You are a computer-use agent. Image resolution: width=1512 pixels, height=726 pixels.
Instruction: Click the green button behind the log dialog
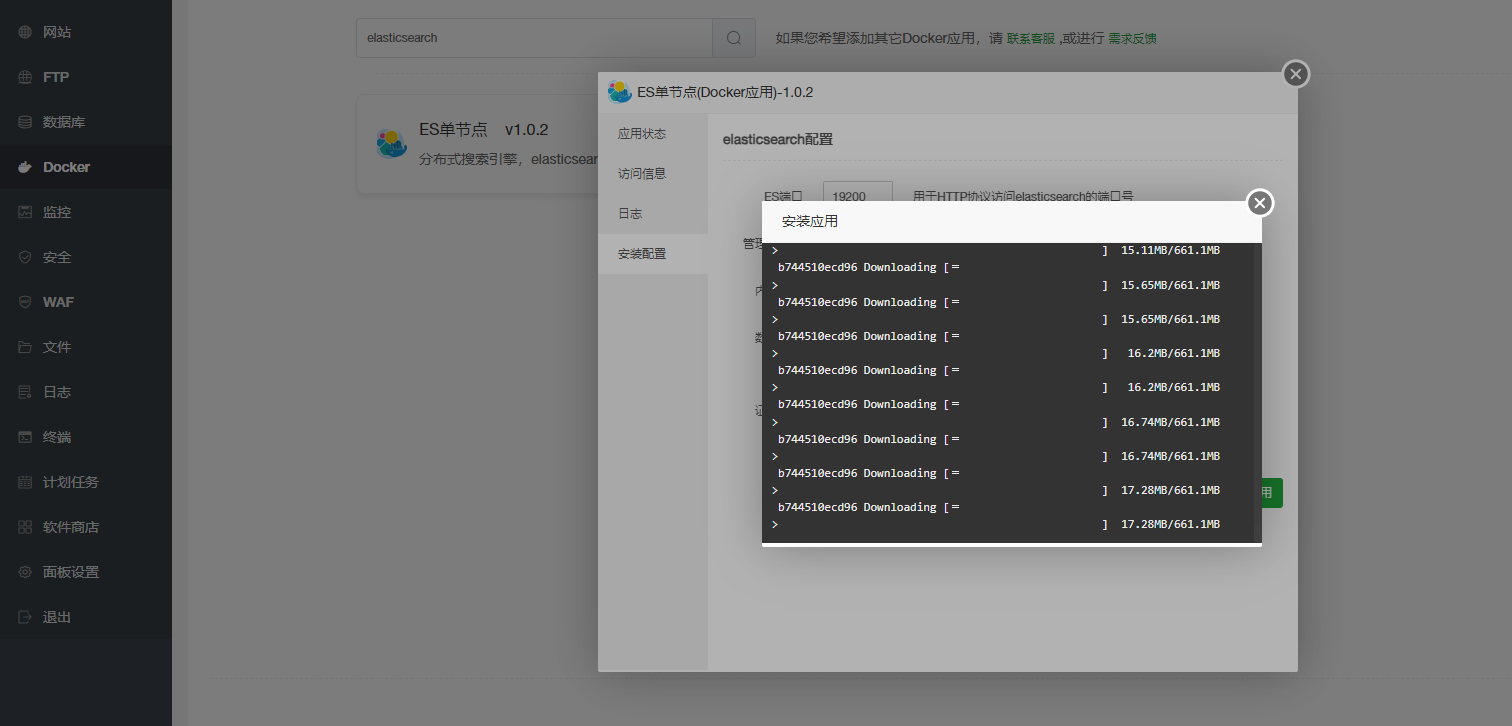point(1272,493)
